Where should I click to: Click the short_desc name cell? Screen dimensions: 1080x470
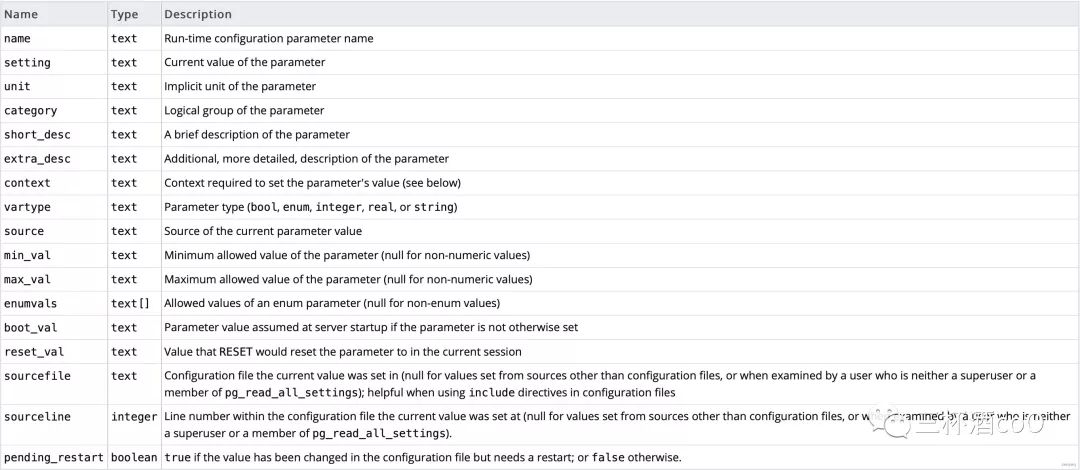click(37, 134)
